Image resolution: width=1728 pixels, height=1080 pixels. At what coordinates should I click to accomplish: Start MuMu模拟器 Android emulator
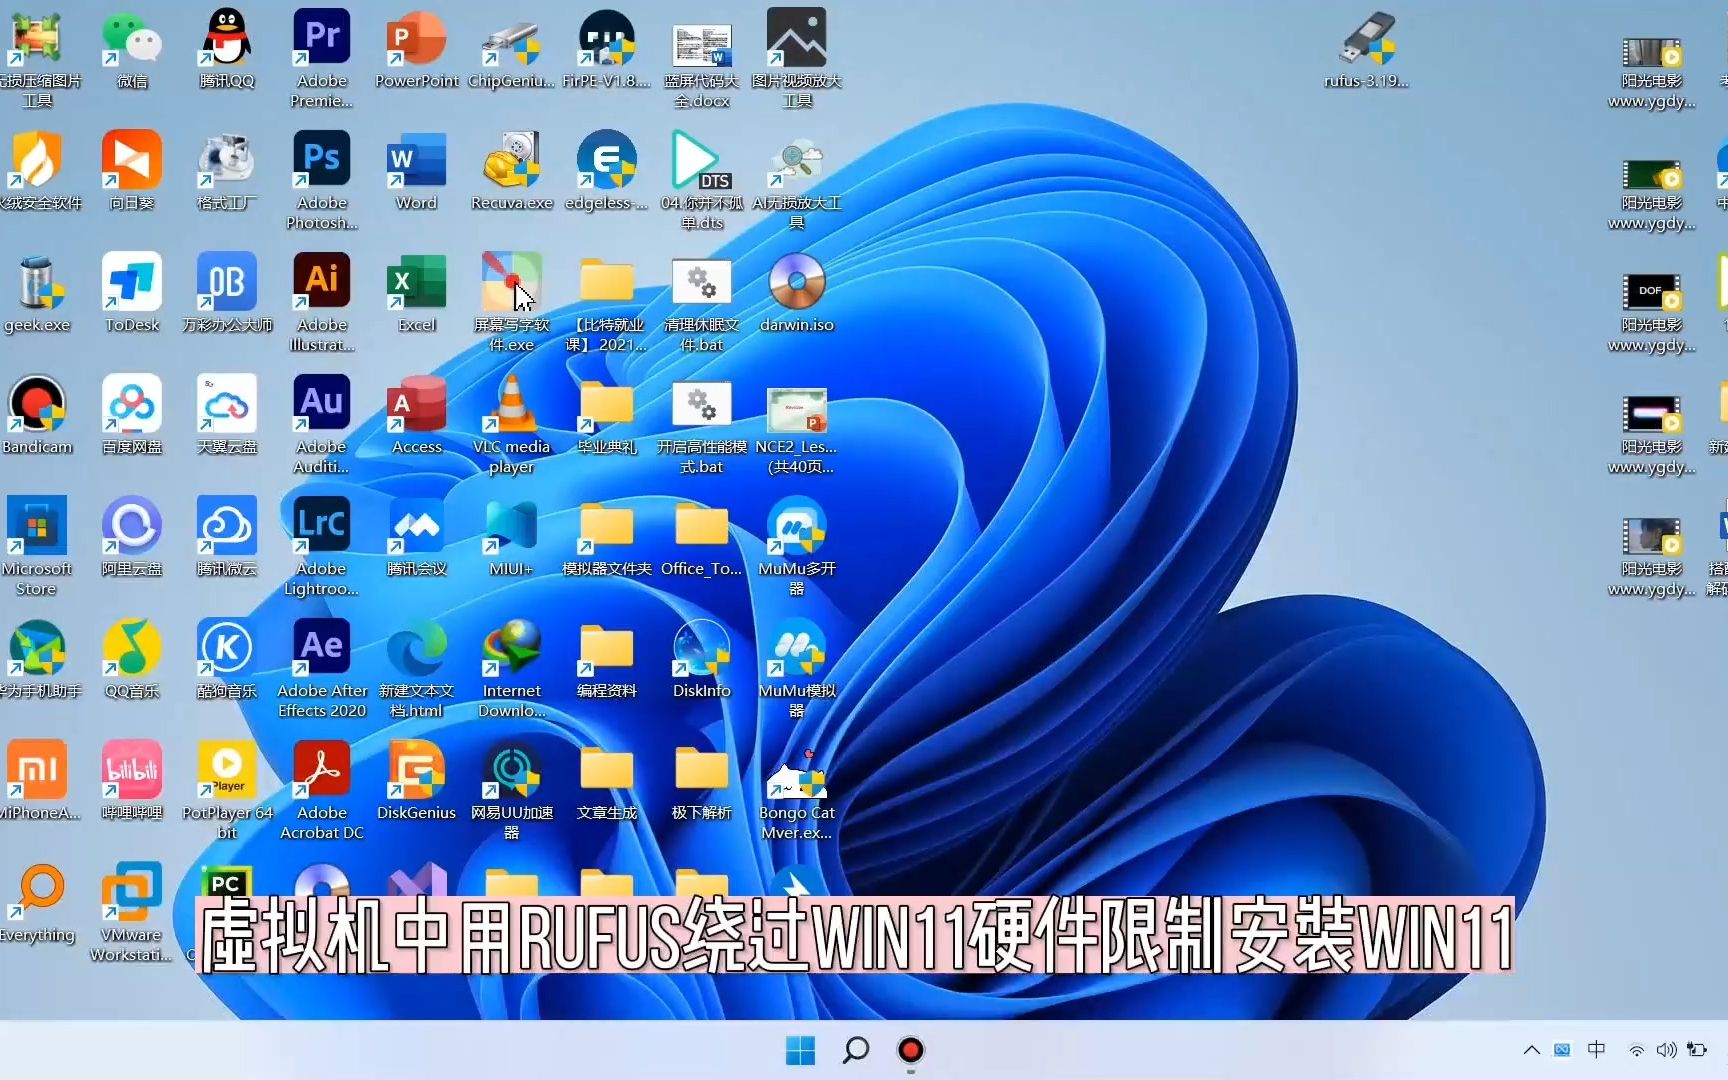pyautogui.click(x=796, y=655)
